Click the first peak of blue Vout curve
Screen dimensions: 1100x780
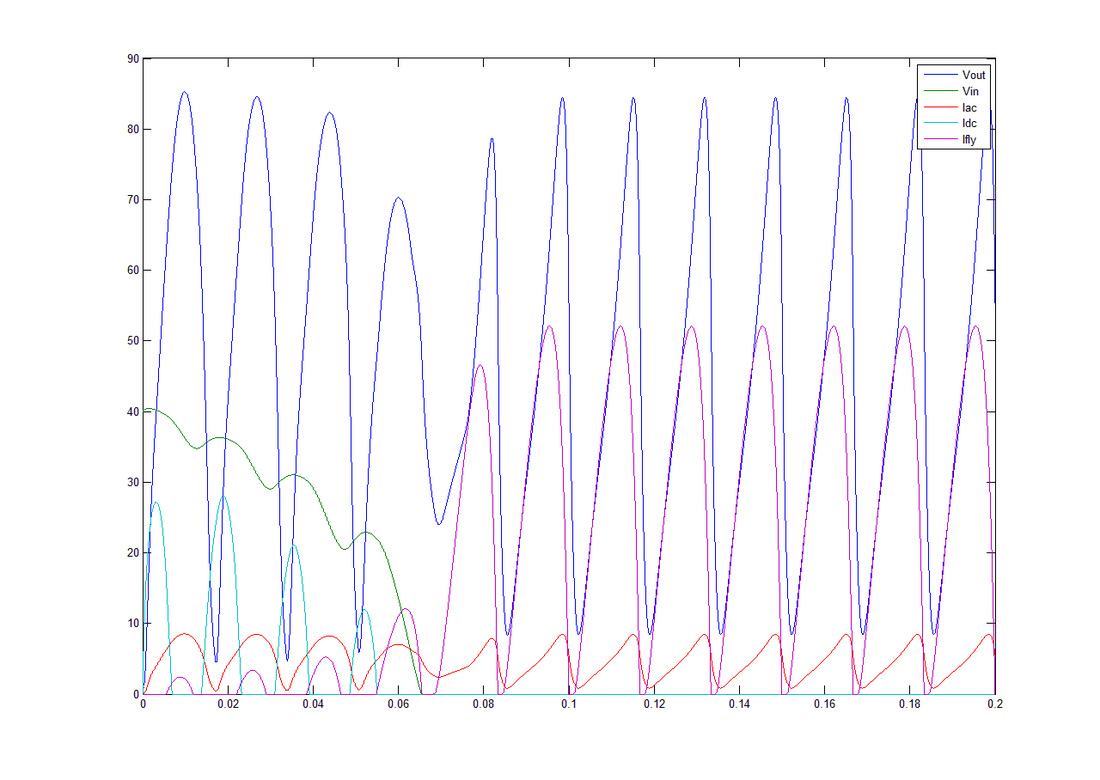coord(184,92)
